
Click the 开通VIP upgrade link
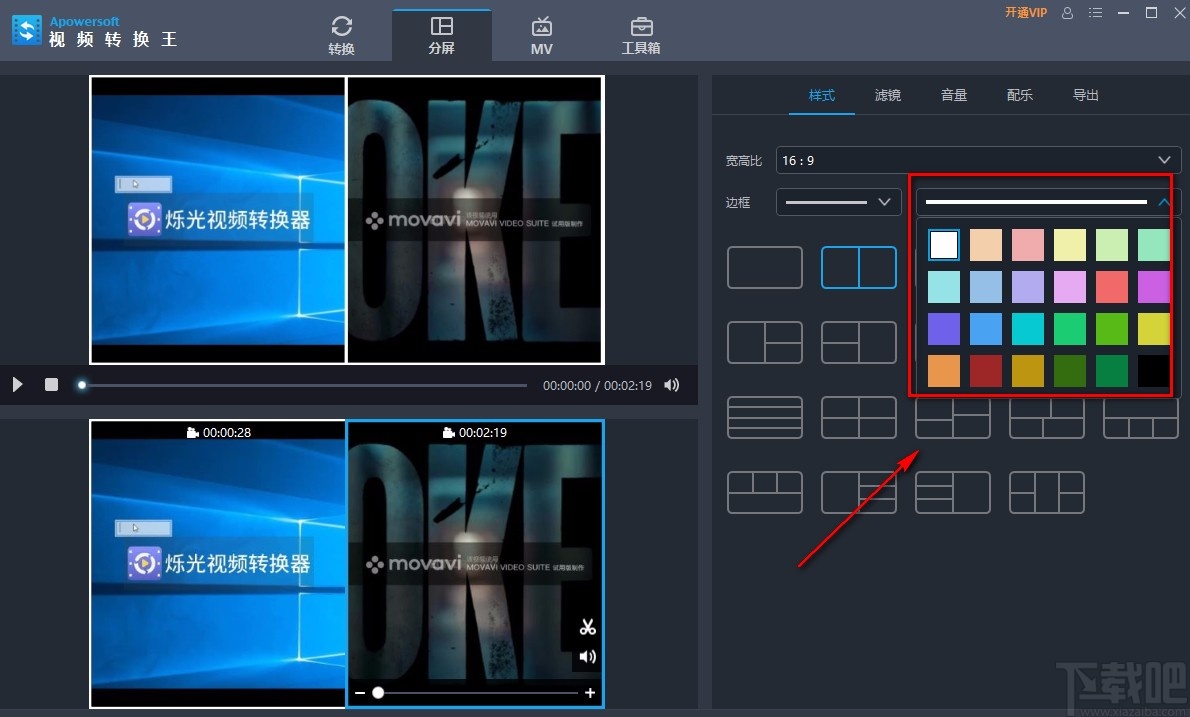(x=1026, y=12)
